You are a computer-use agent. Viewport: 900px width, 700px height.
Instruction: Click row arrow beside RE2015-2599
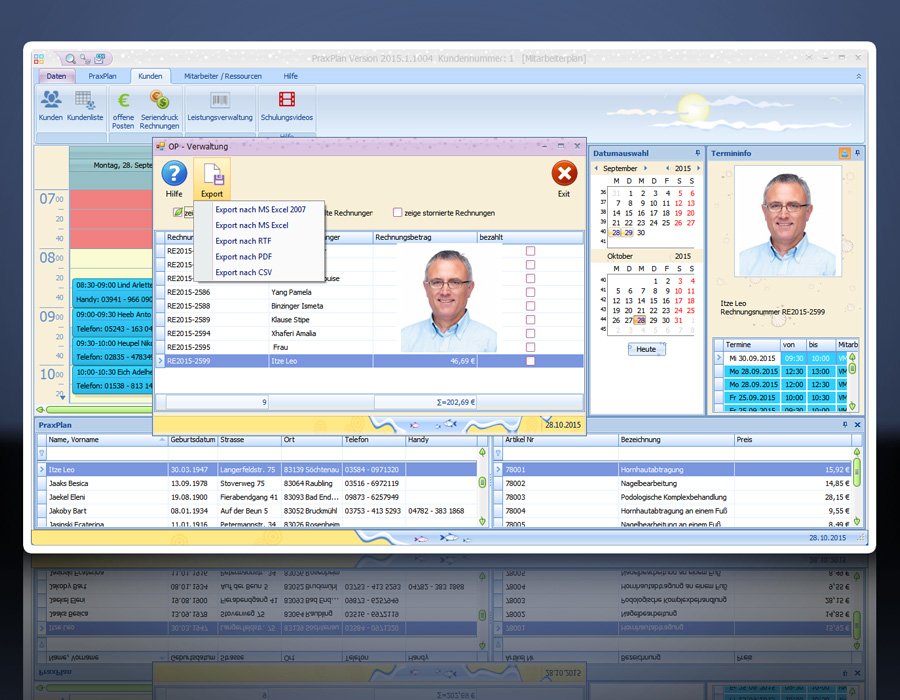160,361
